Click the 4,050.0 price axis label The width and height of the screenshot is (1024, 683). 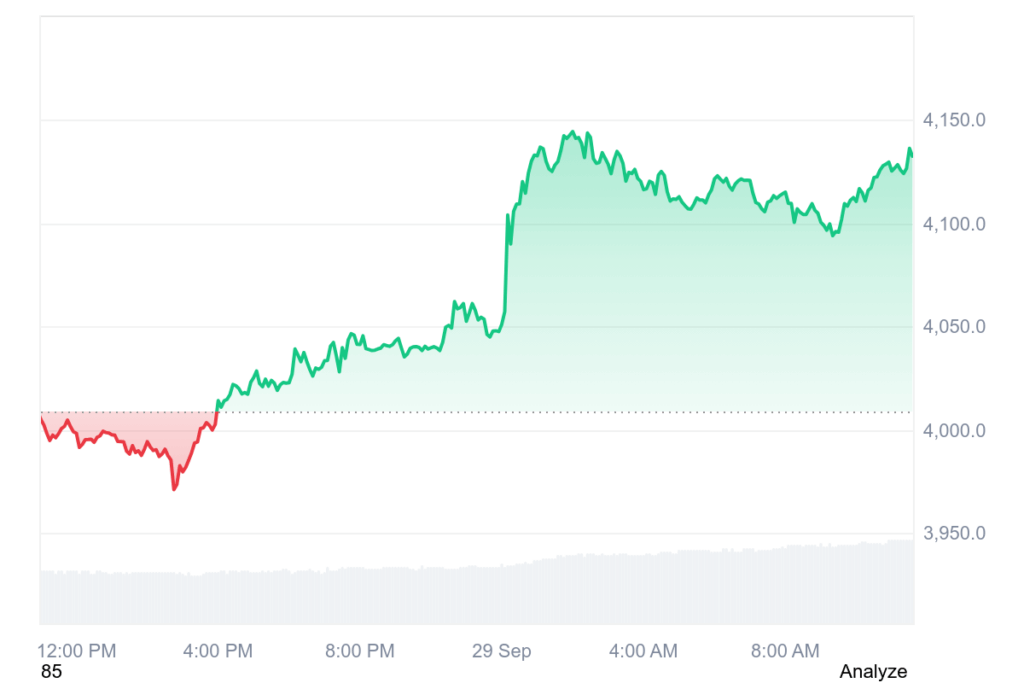[954, 327]
